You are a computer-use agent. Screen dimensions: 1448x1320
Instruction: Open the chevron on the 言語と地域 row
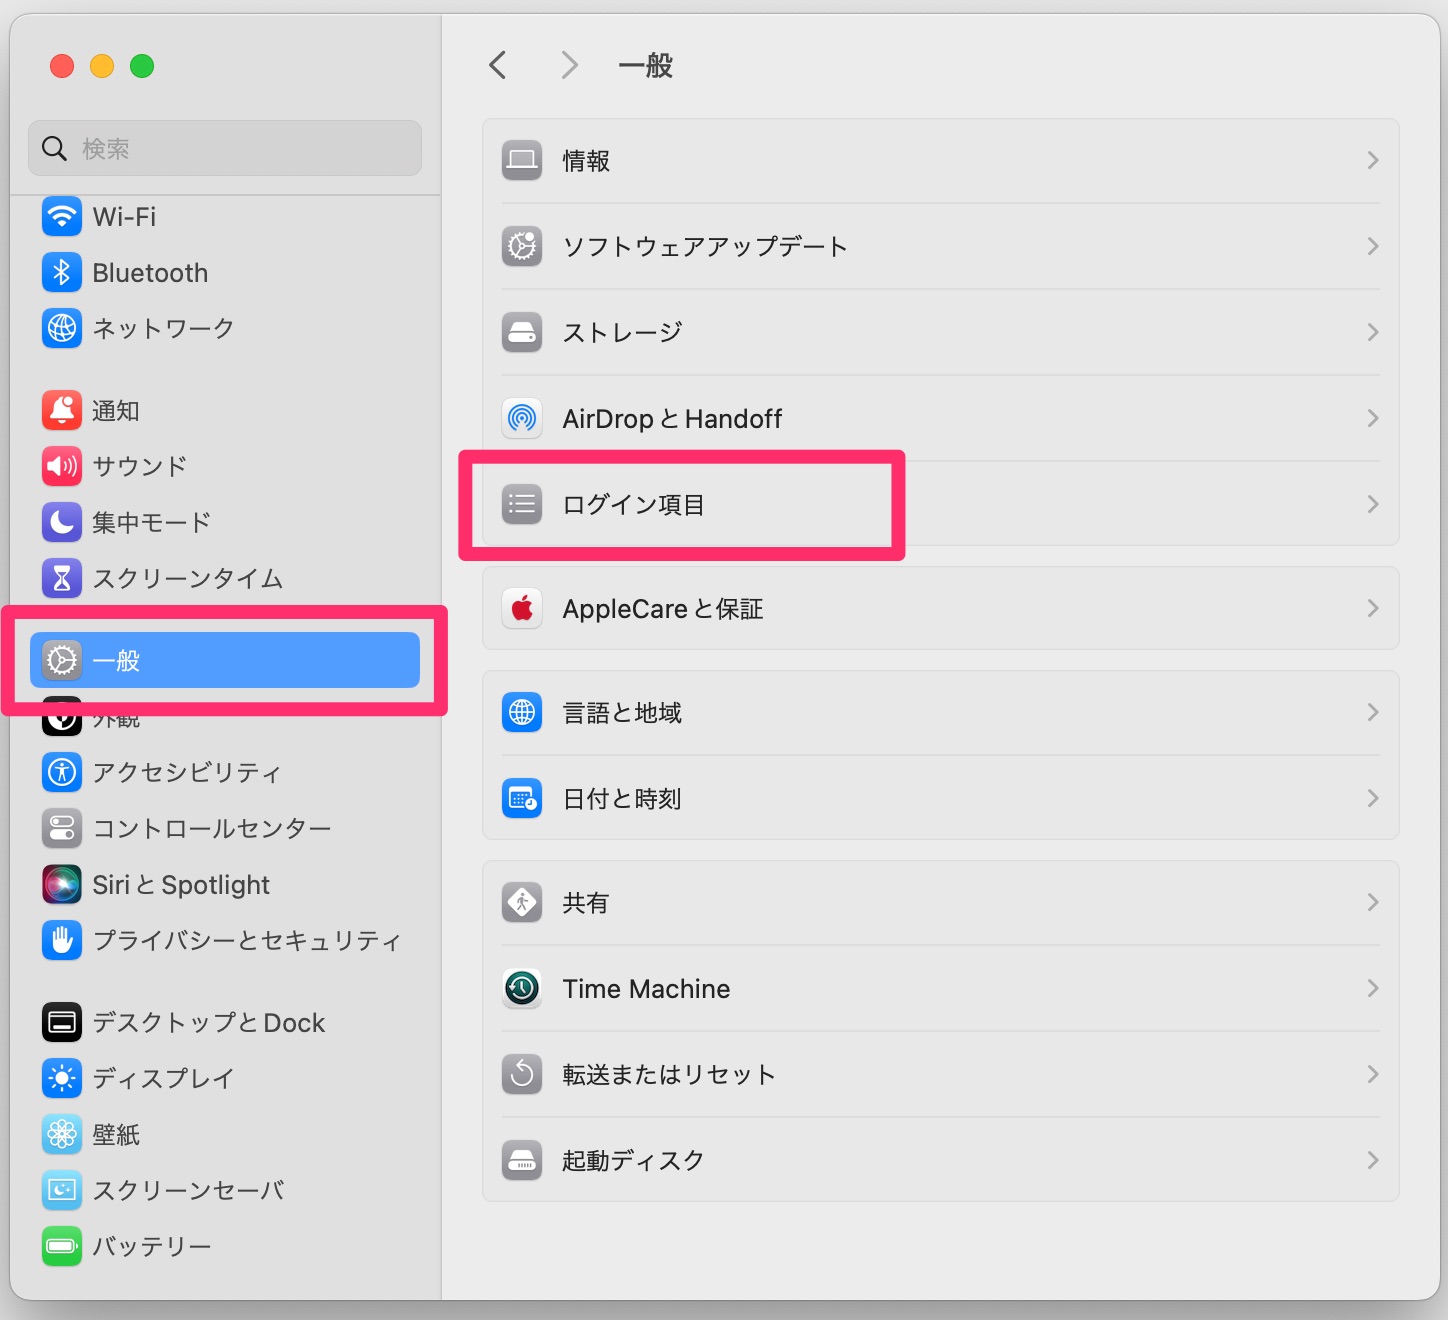pos(1373,712)
